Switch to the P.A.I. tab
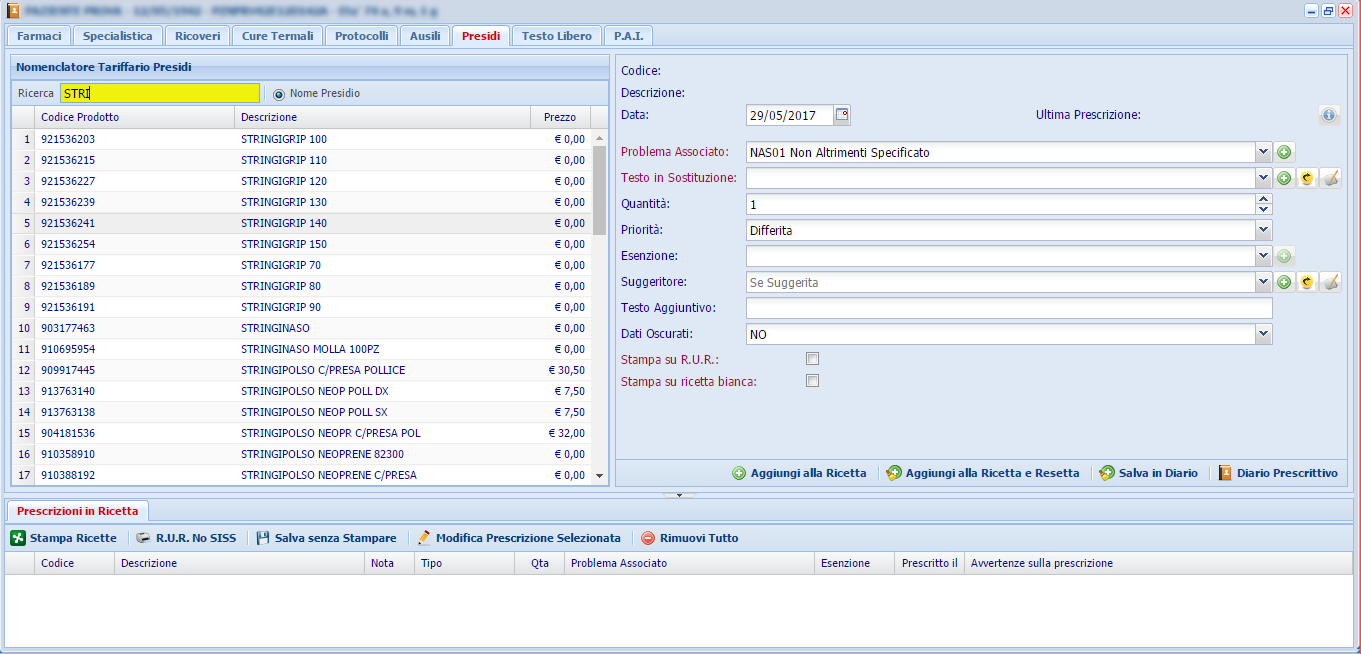This screenshot has width=1361, height=654. pyautogui.click(x=629, y=36)
